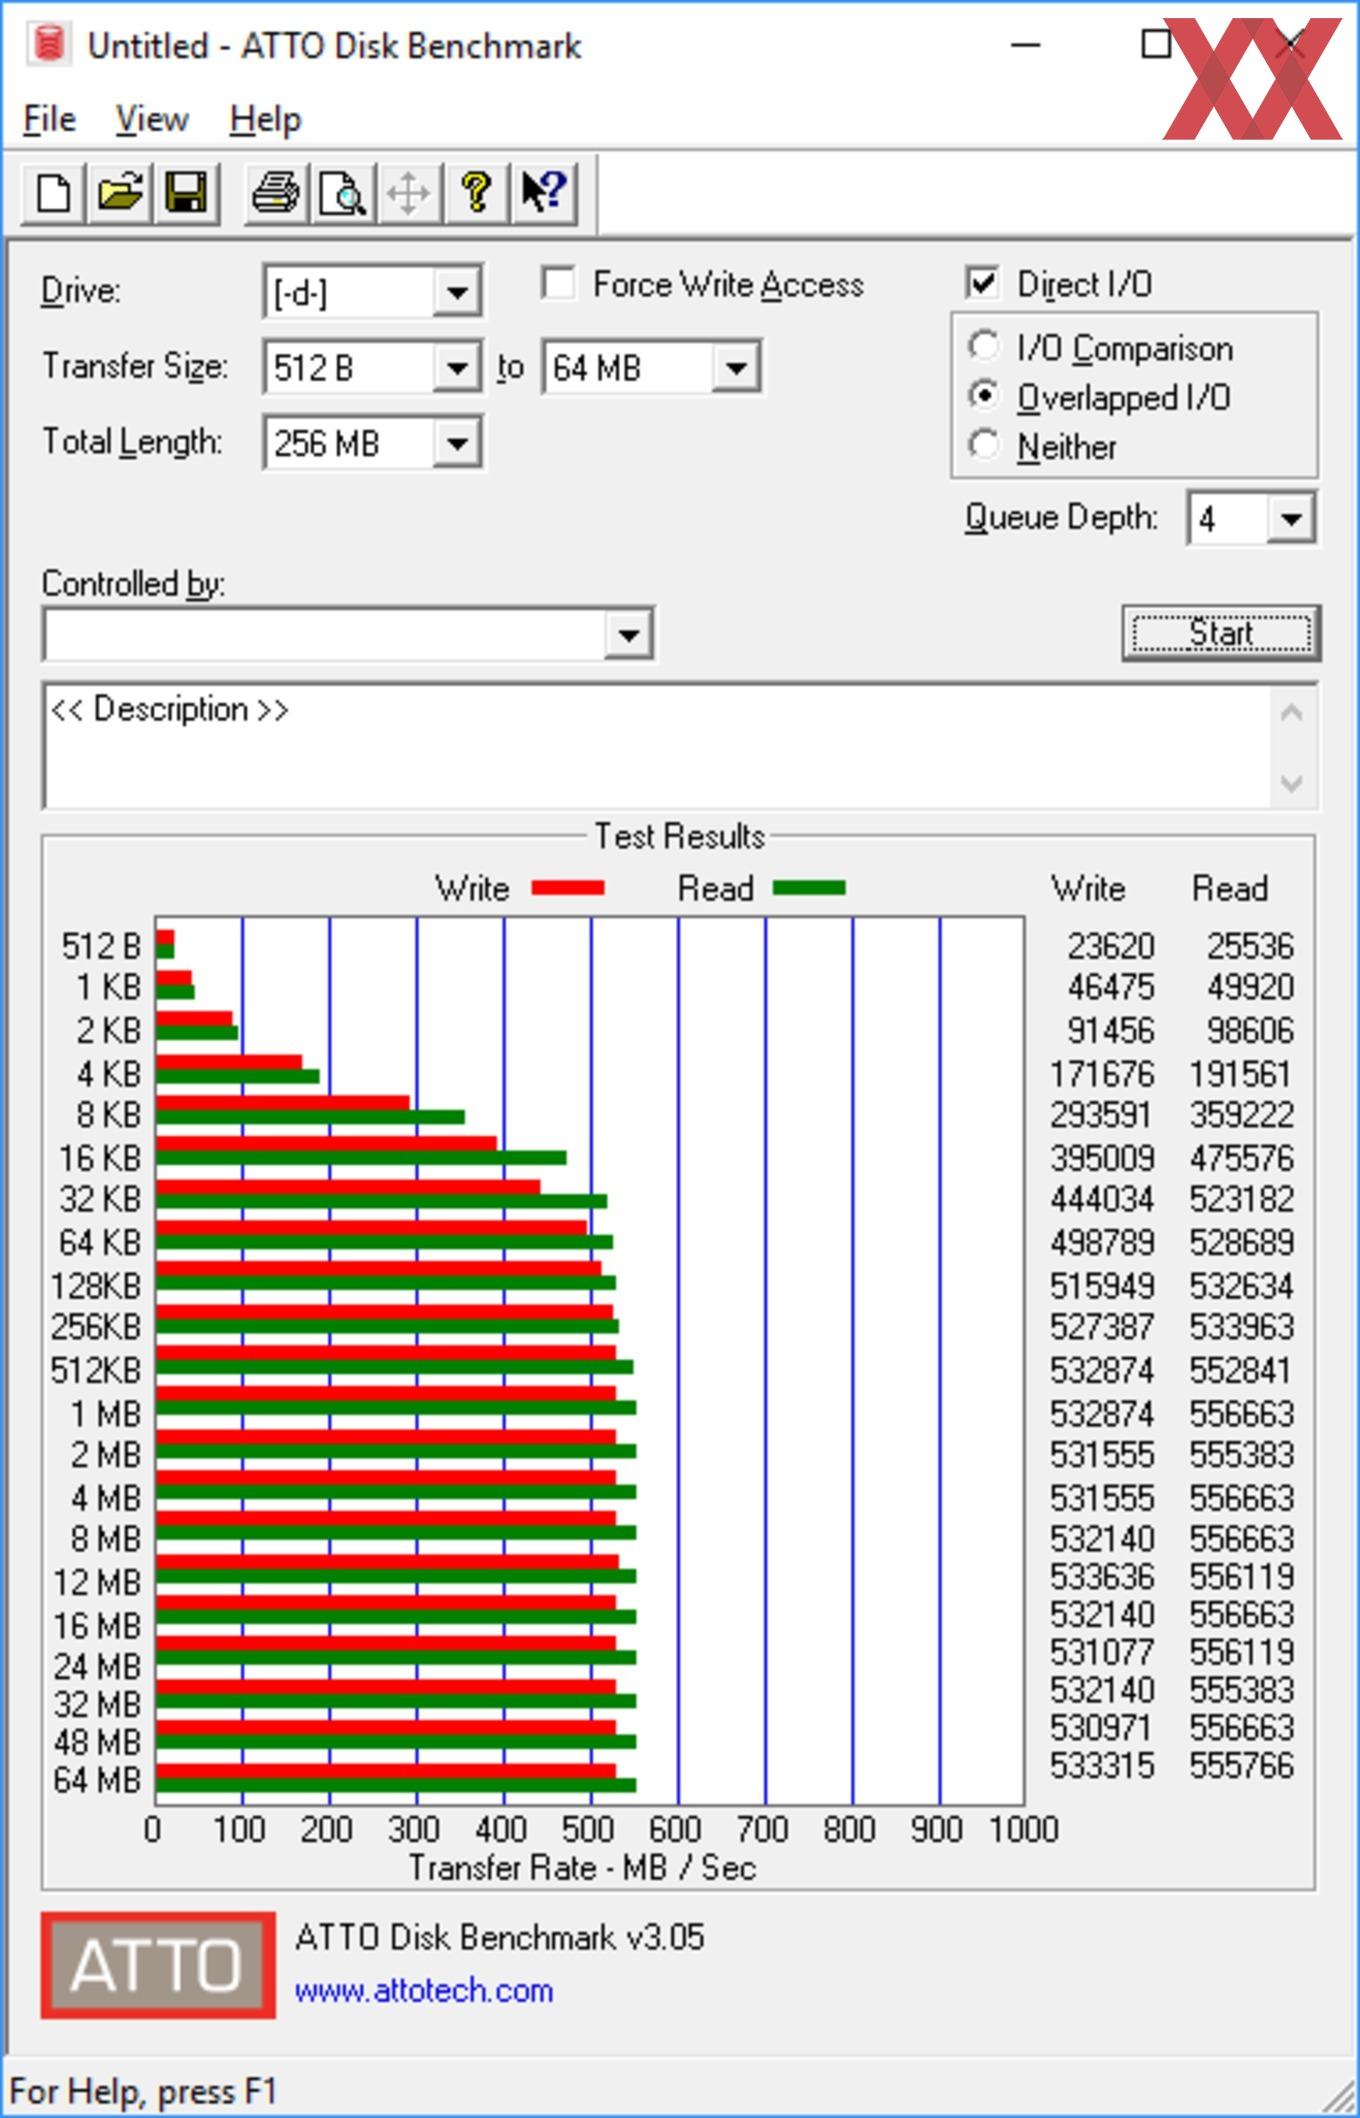Click the 64 MB read value 555766
1360x2118 pixels.
[x=1242, y=1766]
